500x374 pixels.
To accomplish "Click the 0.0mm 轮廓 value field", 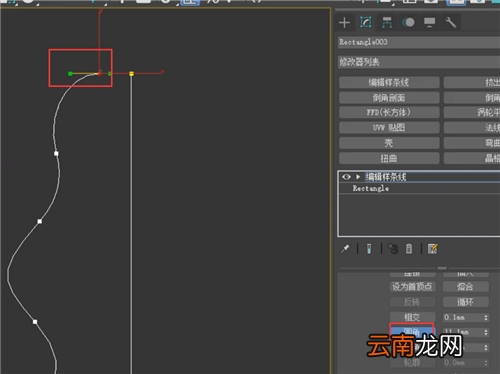I will pos(463,362).
